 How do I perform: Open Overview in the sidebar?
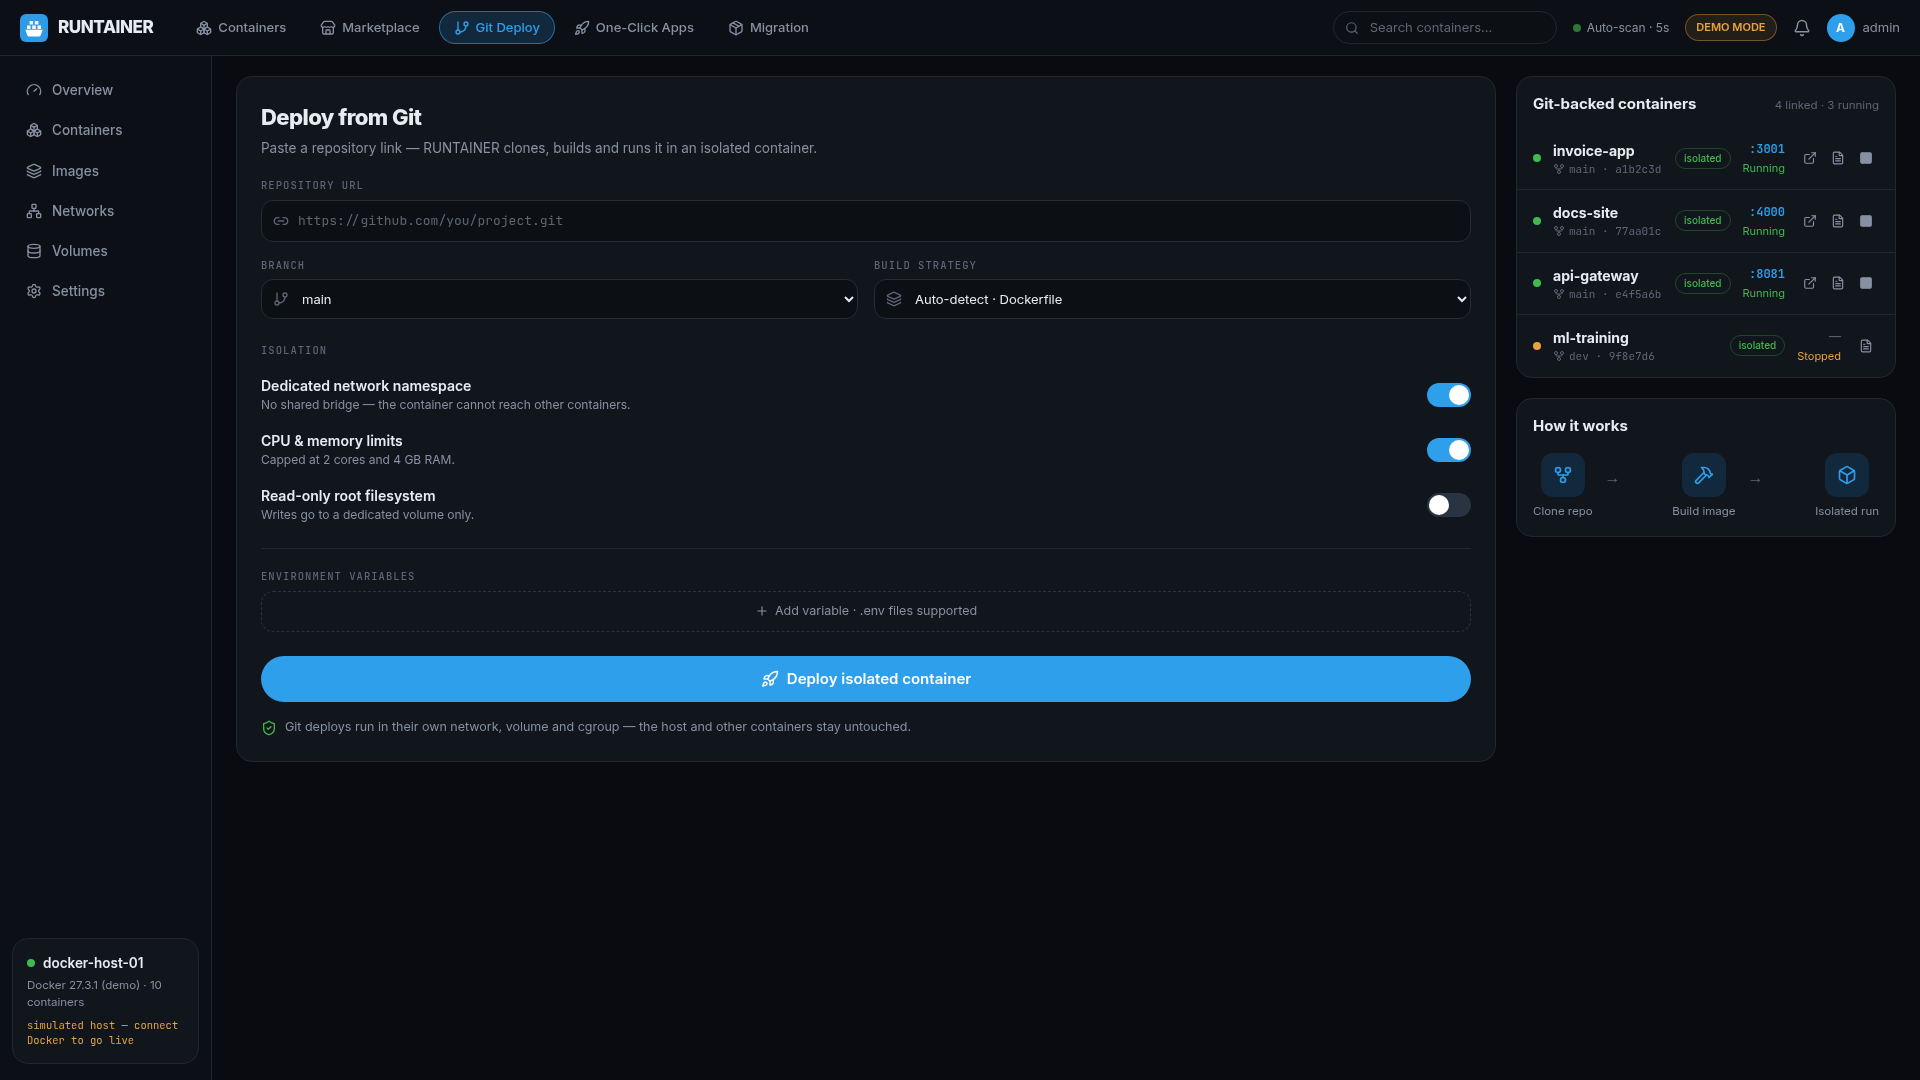(x=106, y=90)
